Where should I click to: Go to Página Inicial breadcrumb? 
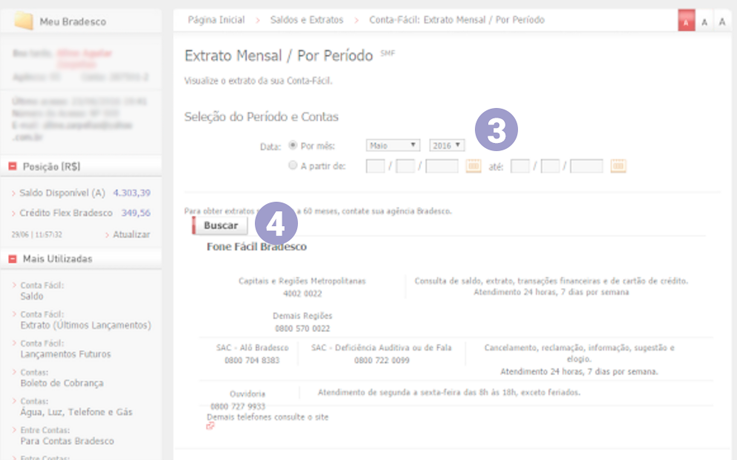pyautogui.click(x=216, y=20)
